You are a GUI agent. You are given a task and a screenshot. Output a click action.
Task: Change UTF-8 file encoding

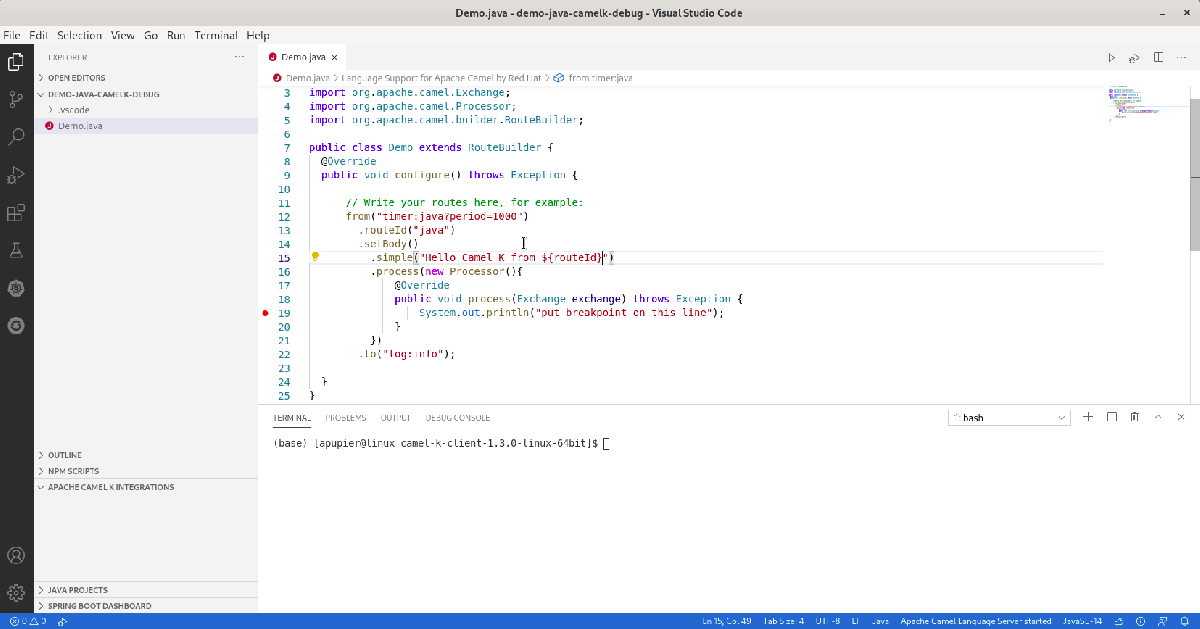829,621
